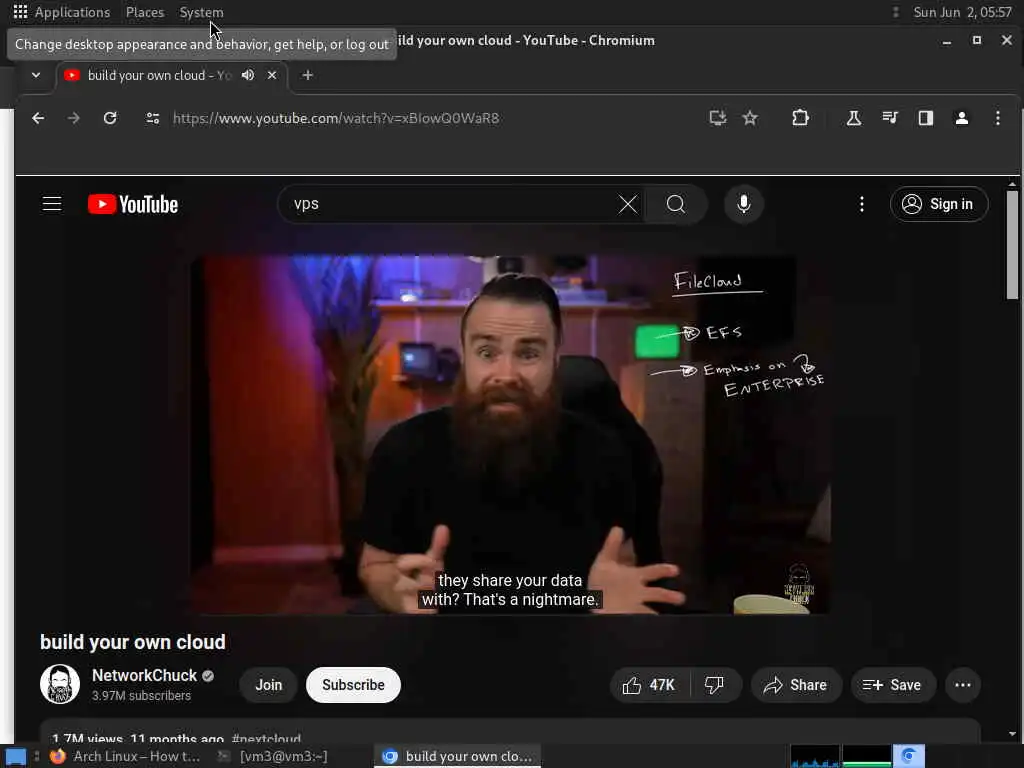The width and height of the screenshot is (1024, 768).
Task: Dislike the video
Action: coord(715,685)
